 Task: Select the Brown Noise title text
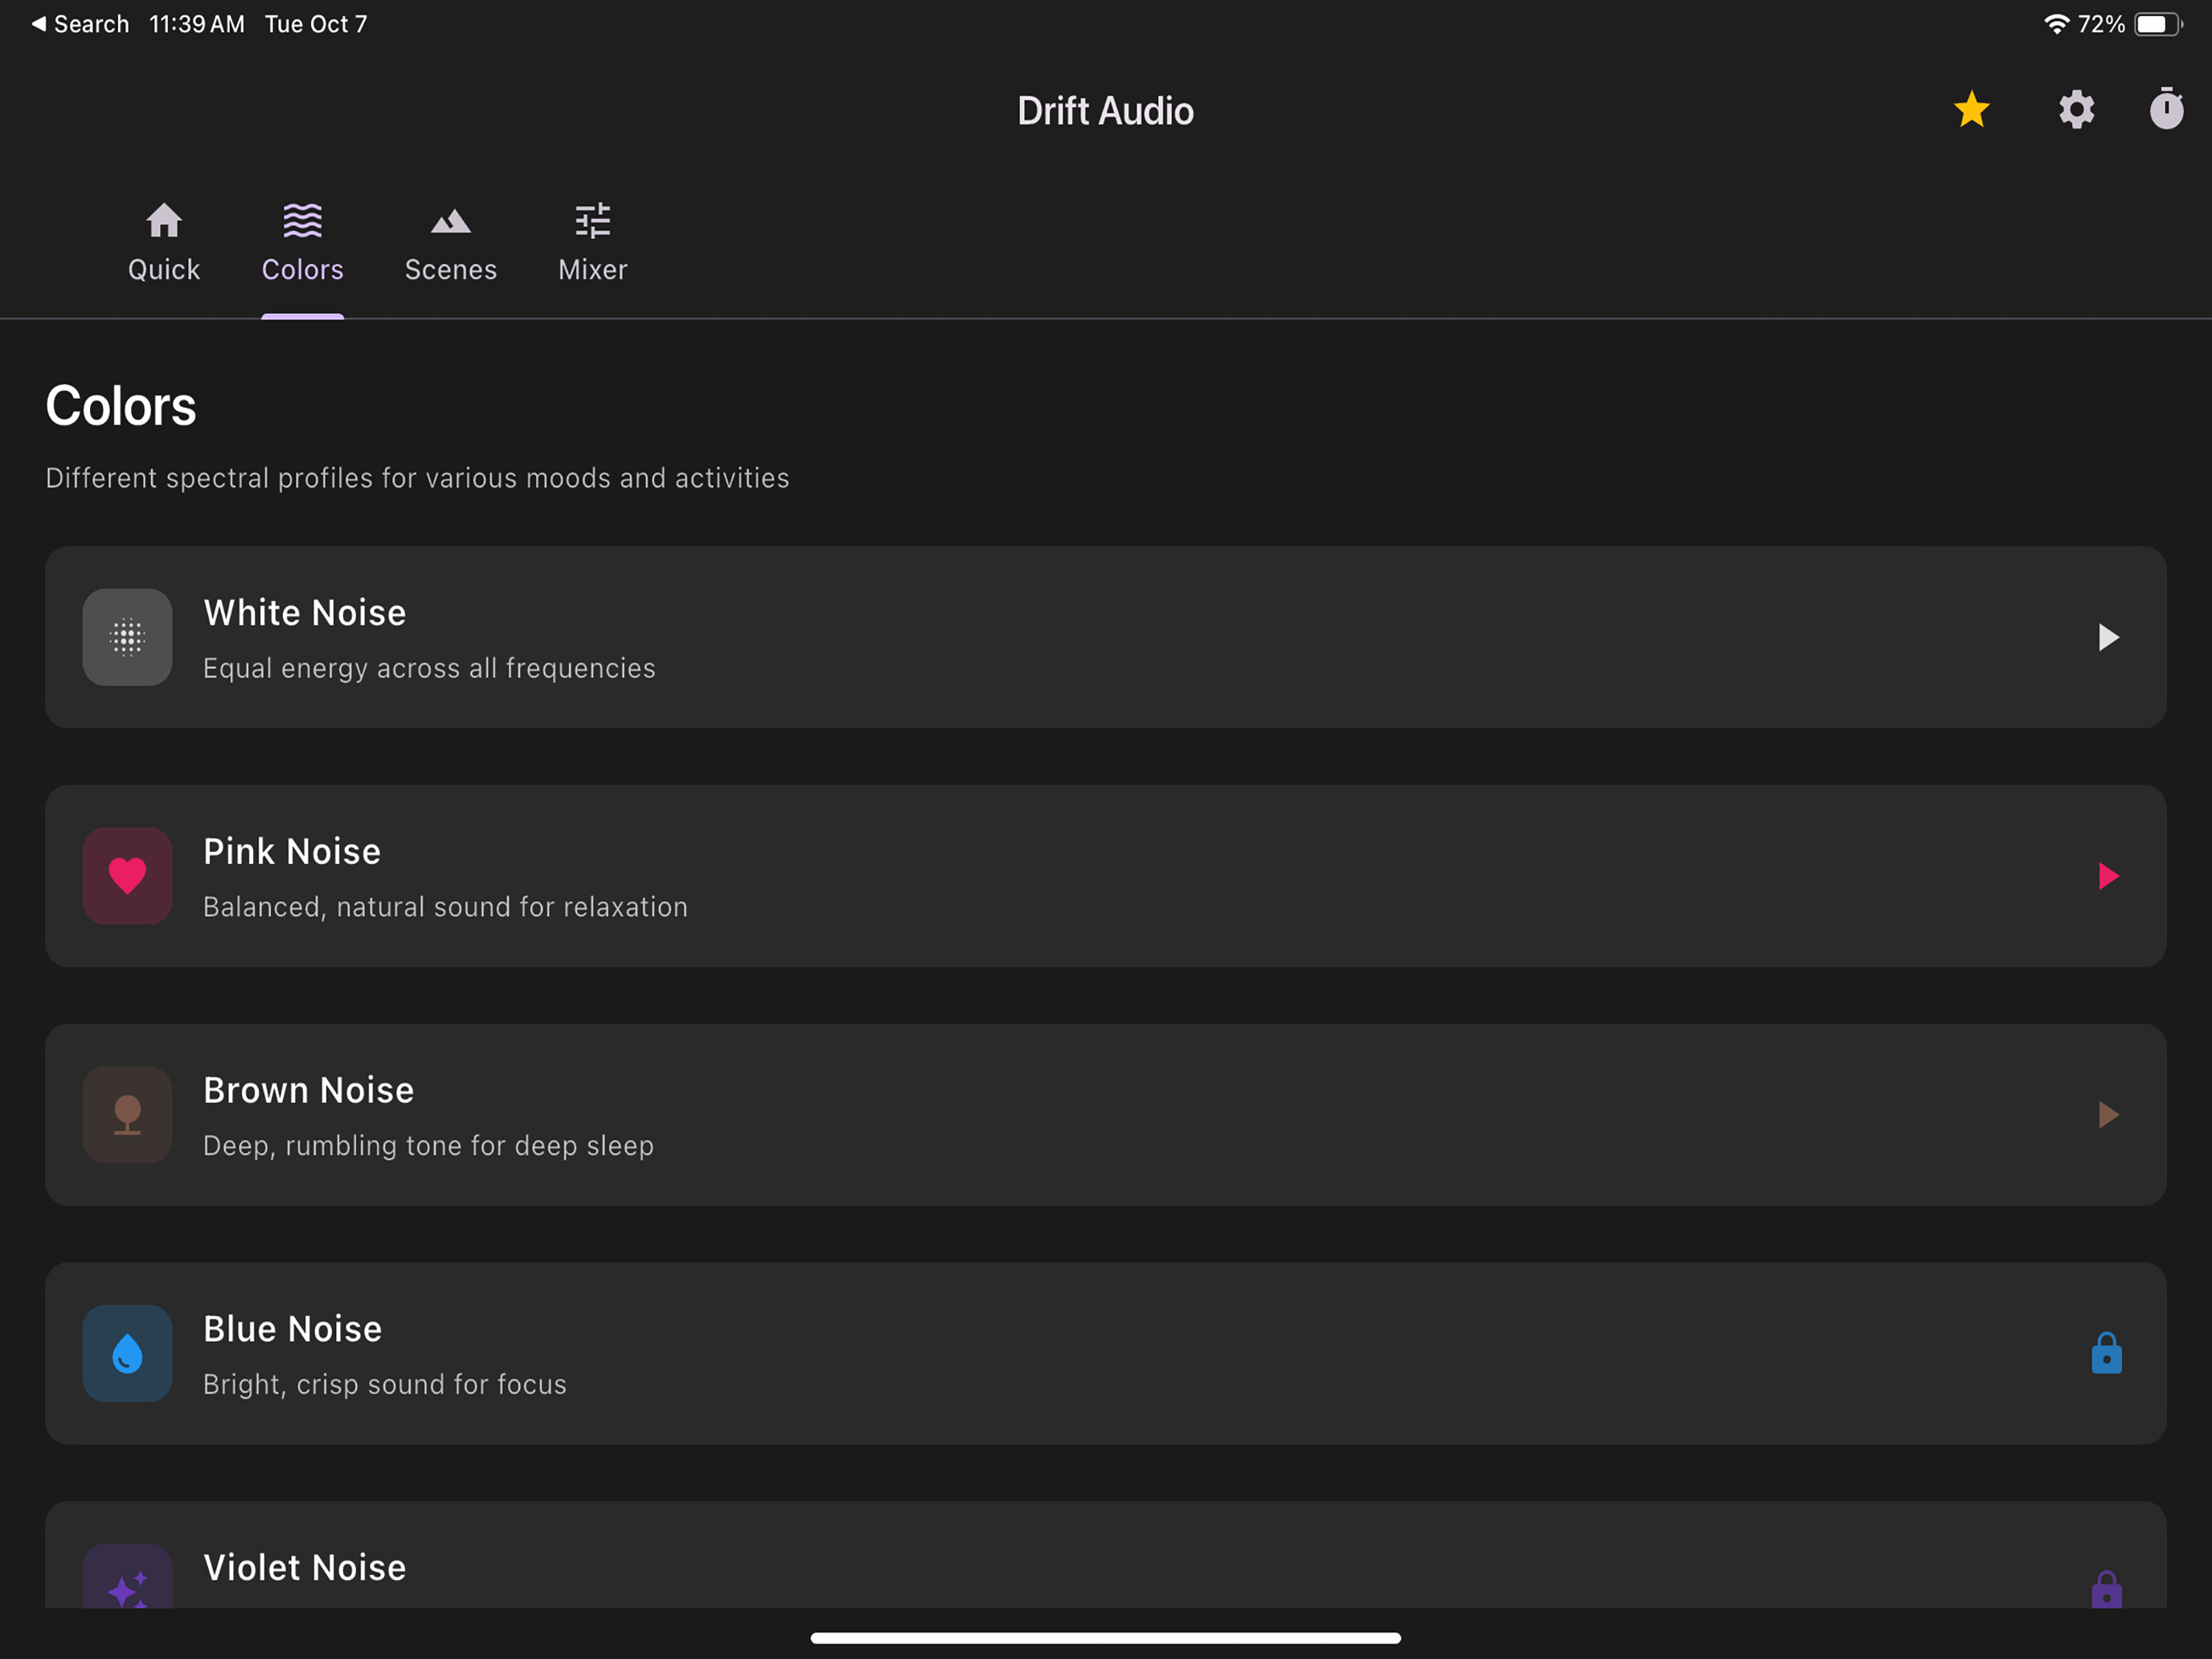click(x=309, y=1090)
